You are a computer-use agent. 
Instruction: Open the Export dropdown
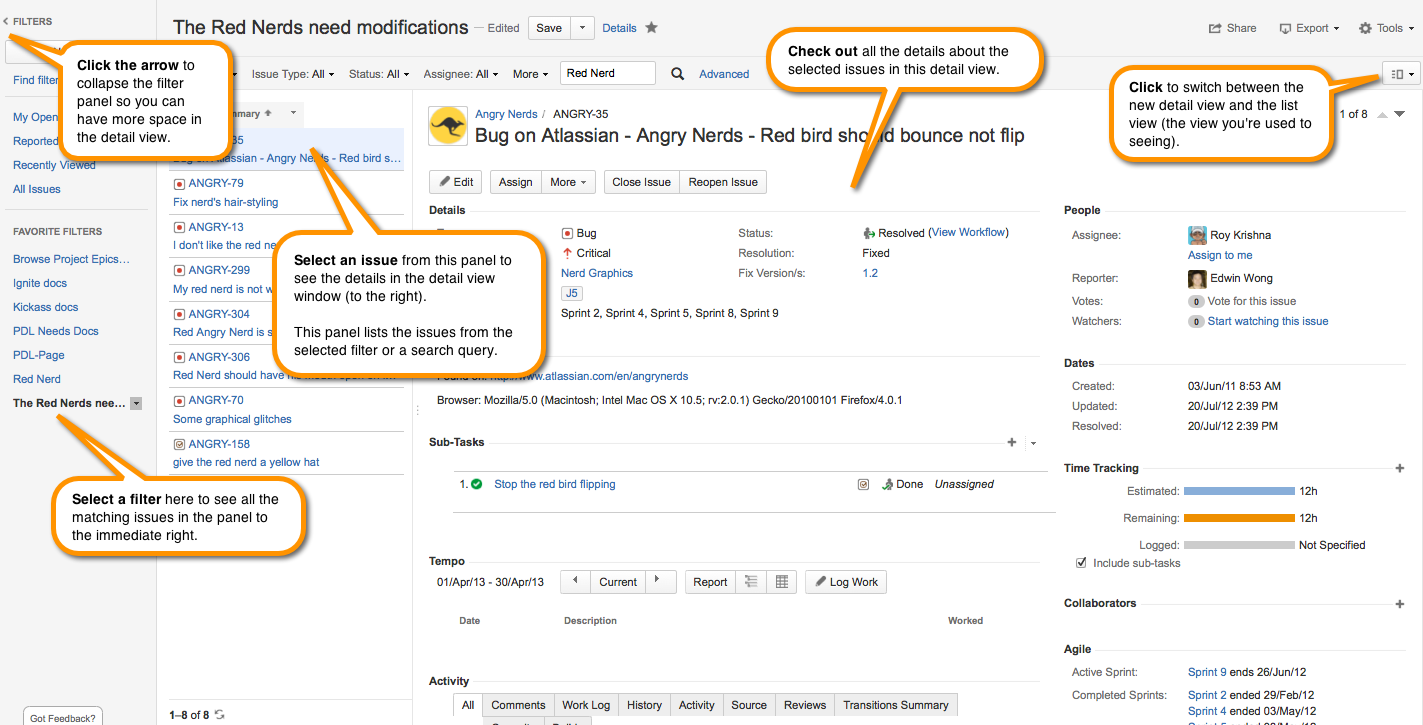1309,28
